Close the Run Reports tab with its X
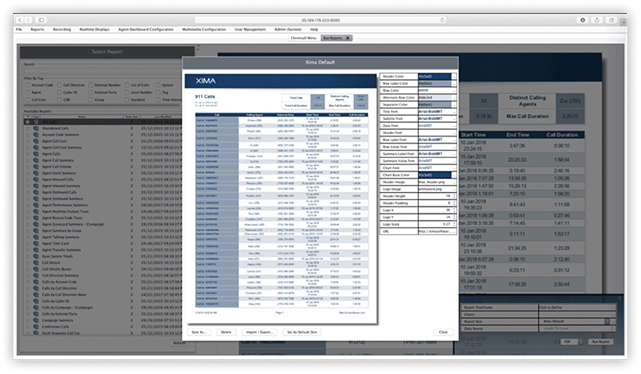The width and height of the screenshot is (641, 374). coord(348,38)
